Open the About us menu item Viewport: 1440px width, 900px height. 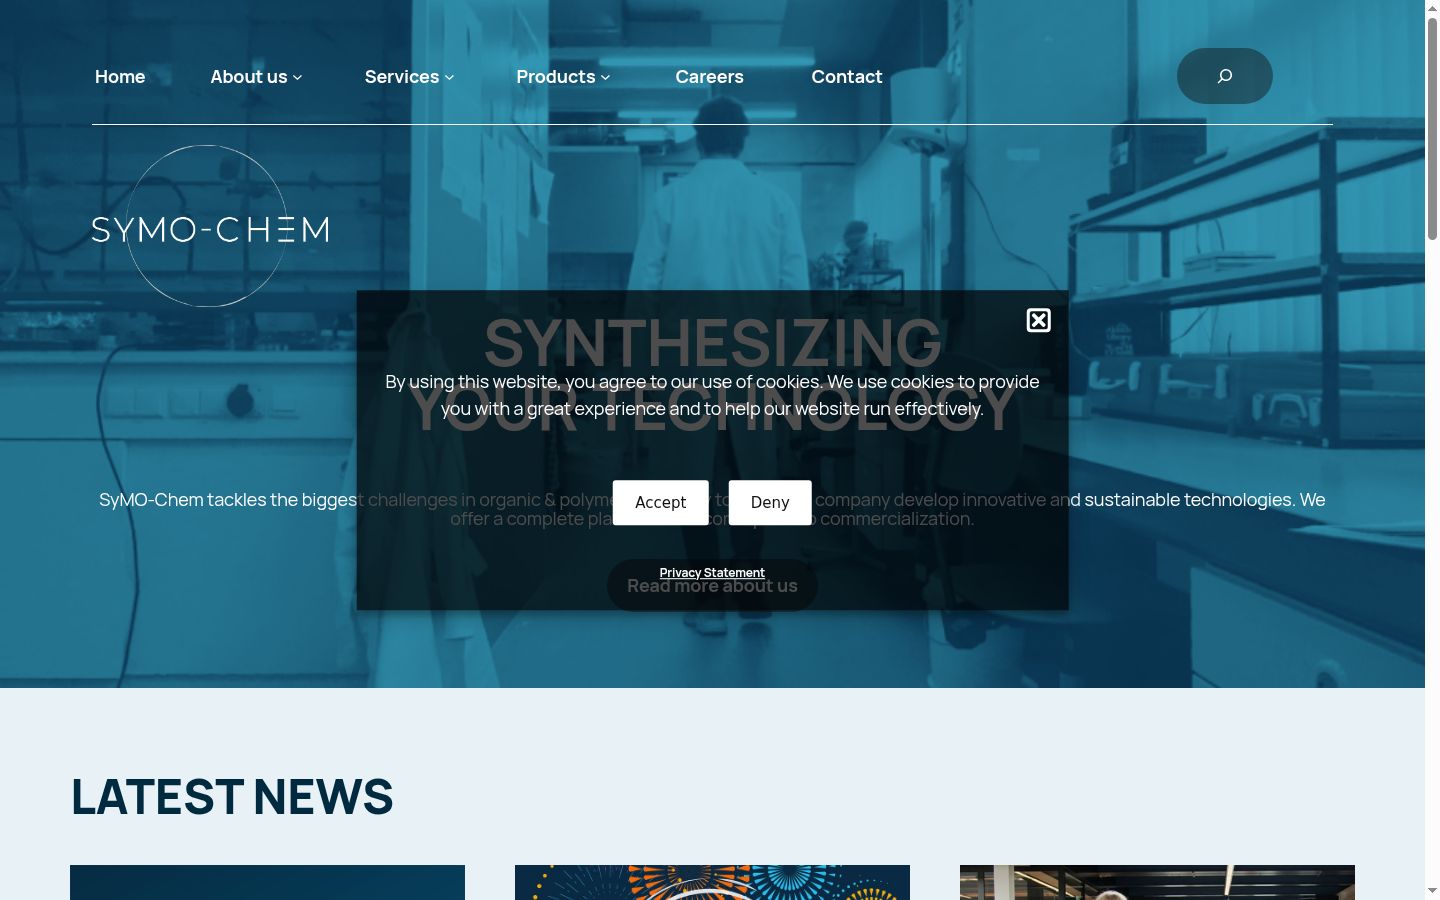(249, 77)
